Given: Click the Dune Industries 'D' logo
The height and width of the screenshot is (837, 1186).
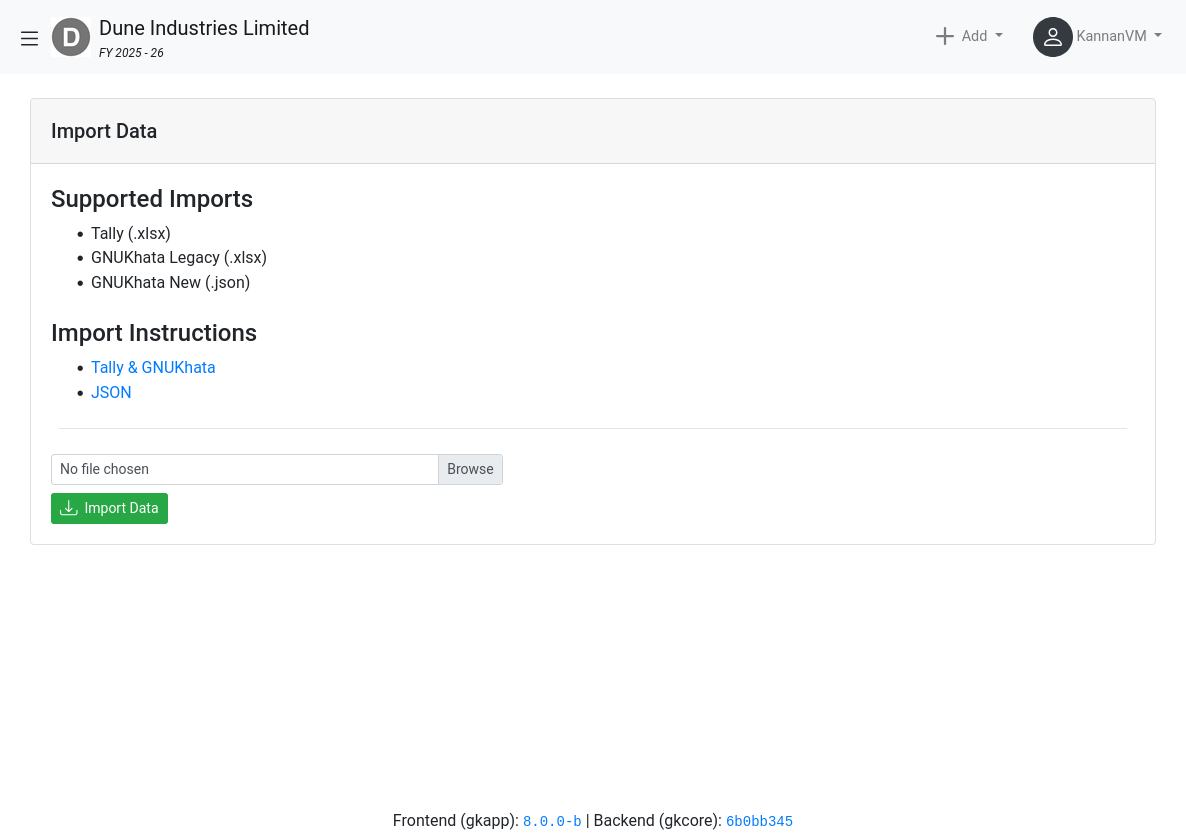Looking at the screenshot, I should point(71,37).
